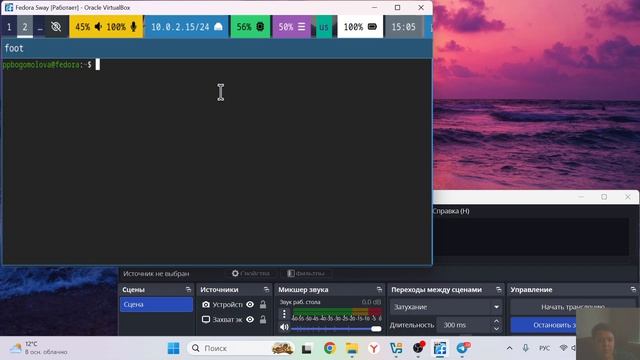Image resolution: width=640 pixels, height=360 pixels.
Task: Toggle lock on Устройство source
Action: (x=263, y=304)
